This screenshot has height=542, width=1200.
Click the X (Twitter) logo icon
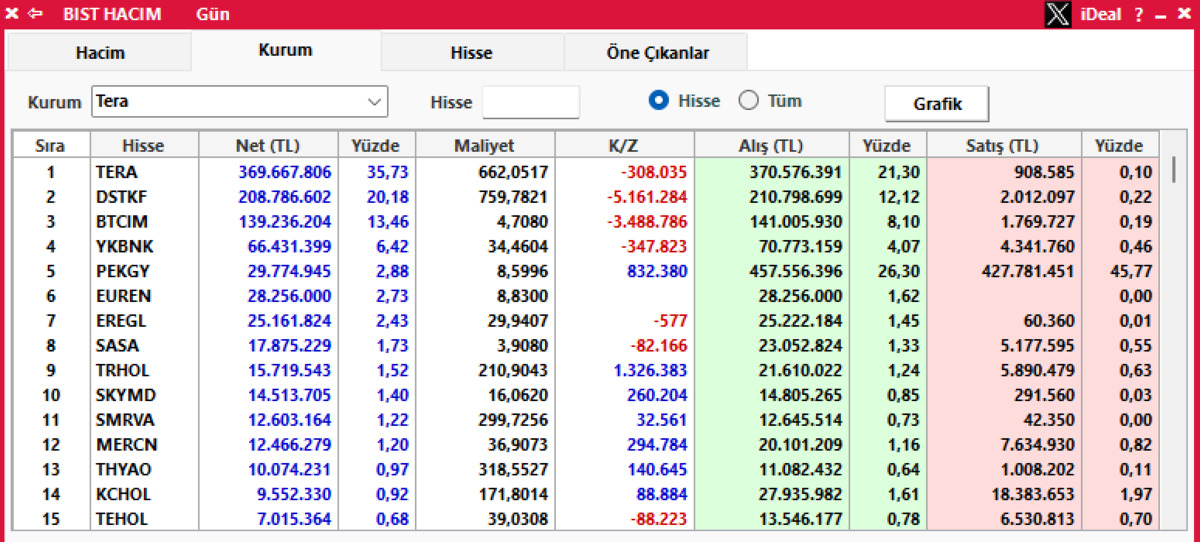[1058, 14]
